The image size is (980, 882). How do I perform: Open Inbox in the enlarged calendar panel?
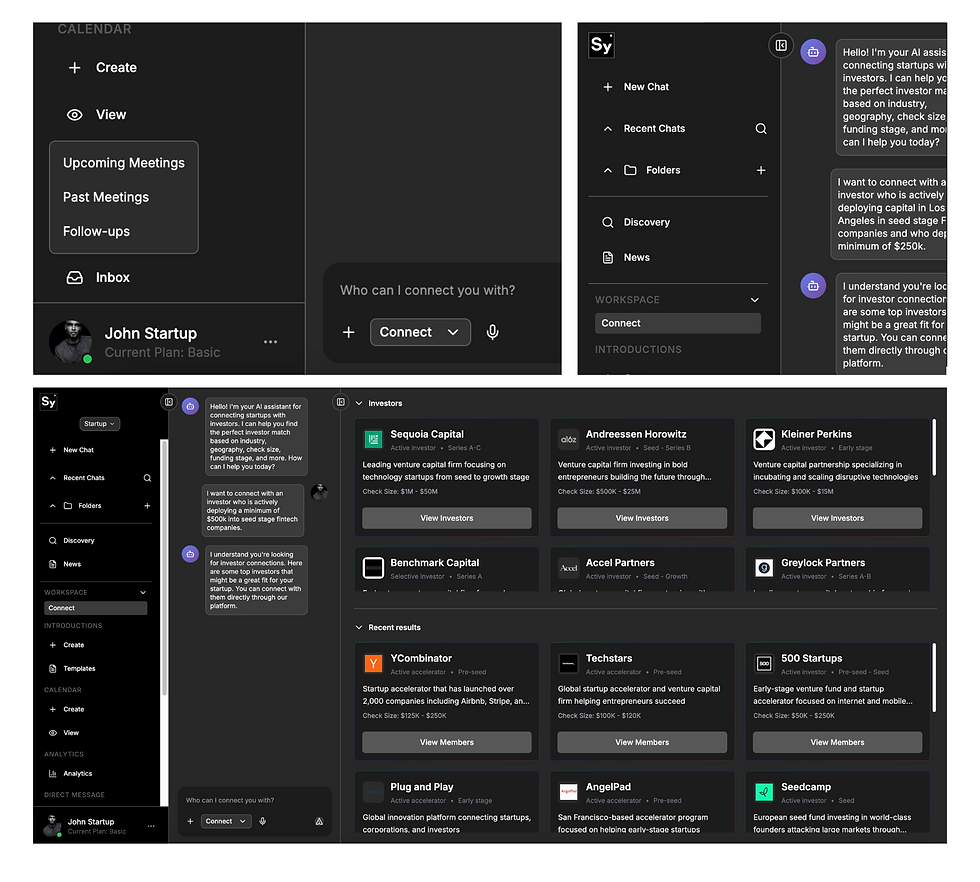(99, 278)
